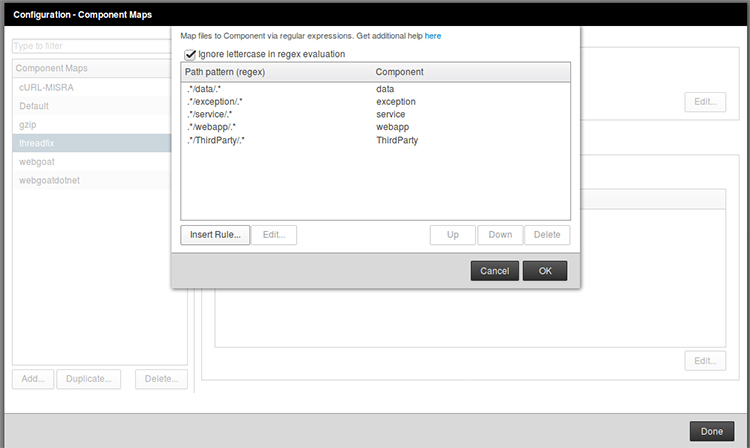Click the Add... button
750x448 pixels.
(x=33, y=379)
